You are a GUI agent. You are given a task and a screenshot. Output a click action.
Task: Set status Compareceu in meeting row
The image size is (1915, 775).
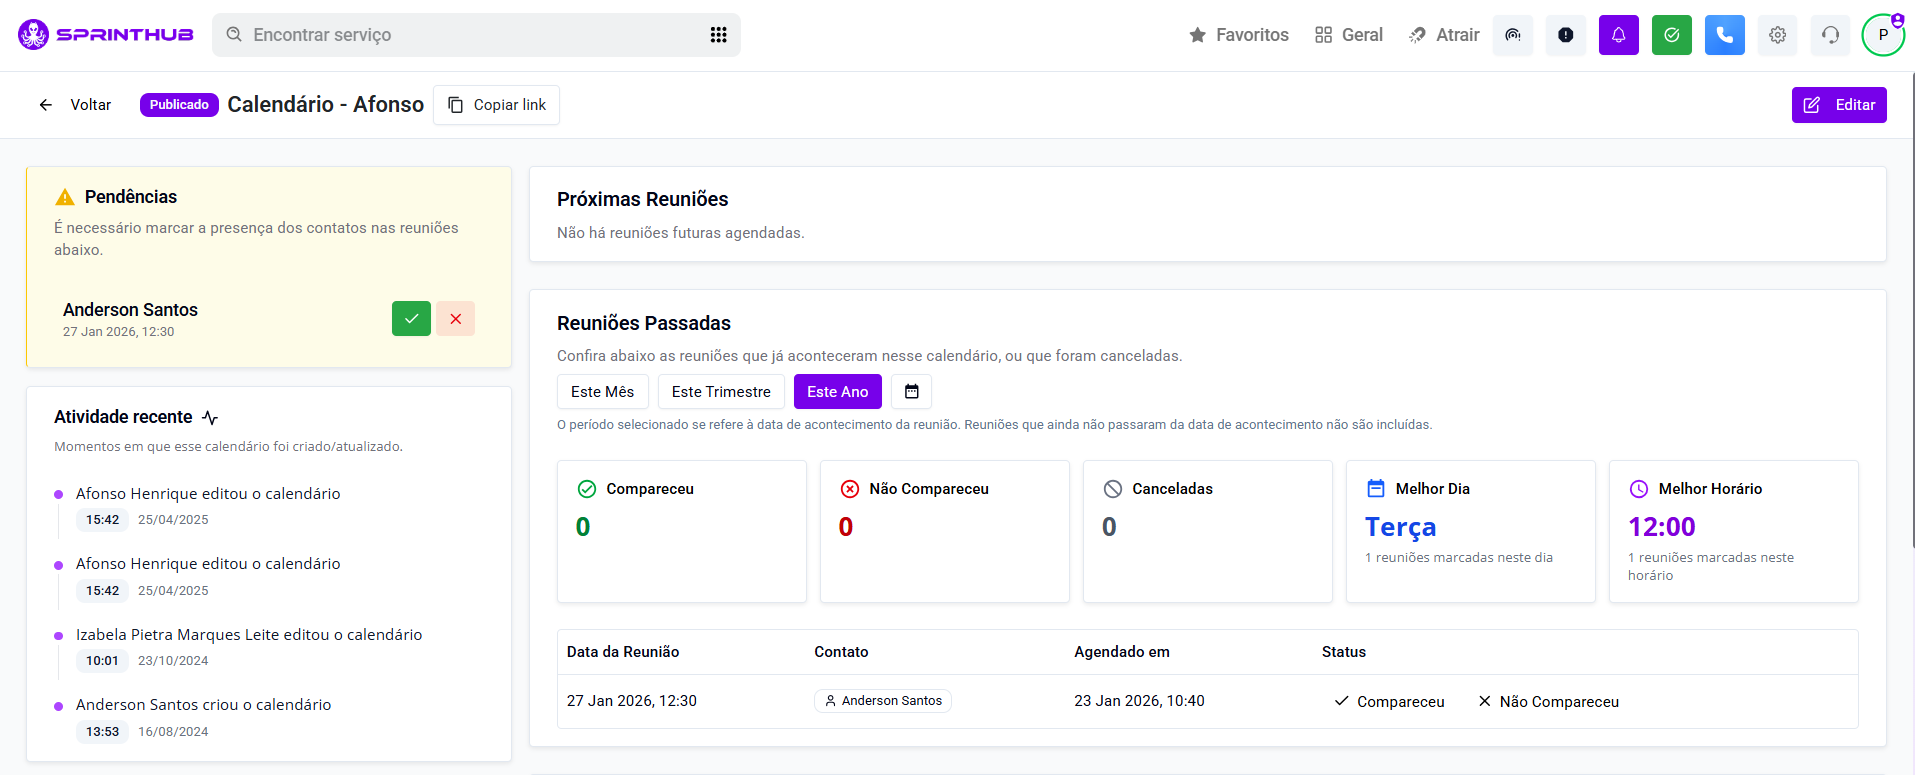tap(1389, 702)
